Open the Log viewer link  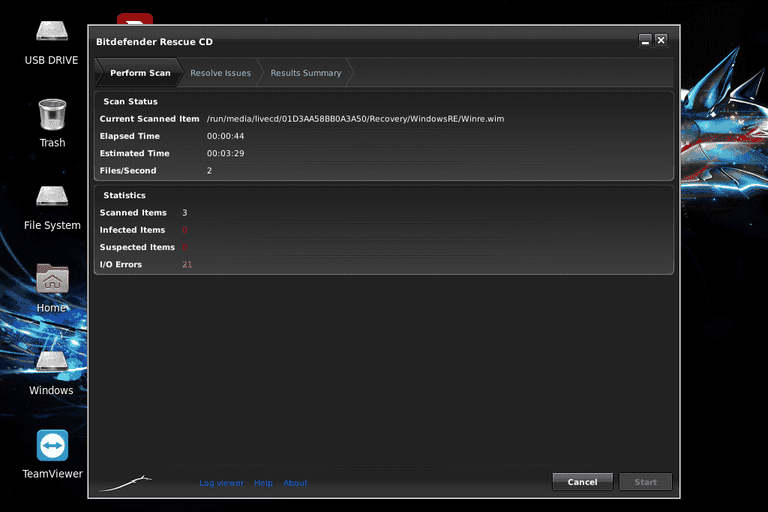coord(221,483)
